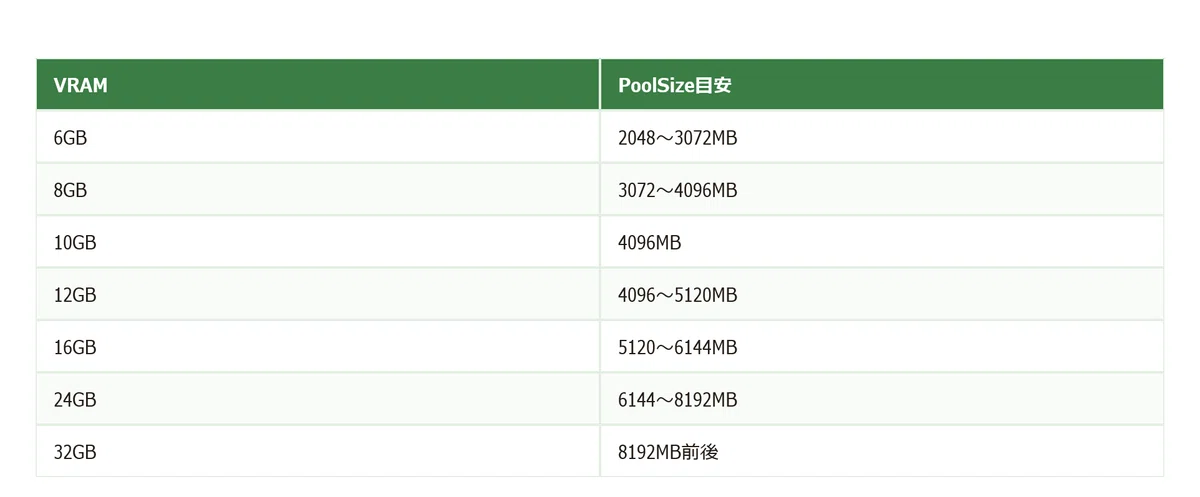Click the blank area in the 10GB row's right cell
The height and width of the screenshot is (497, 1200).
pos(920,242)
